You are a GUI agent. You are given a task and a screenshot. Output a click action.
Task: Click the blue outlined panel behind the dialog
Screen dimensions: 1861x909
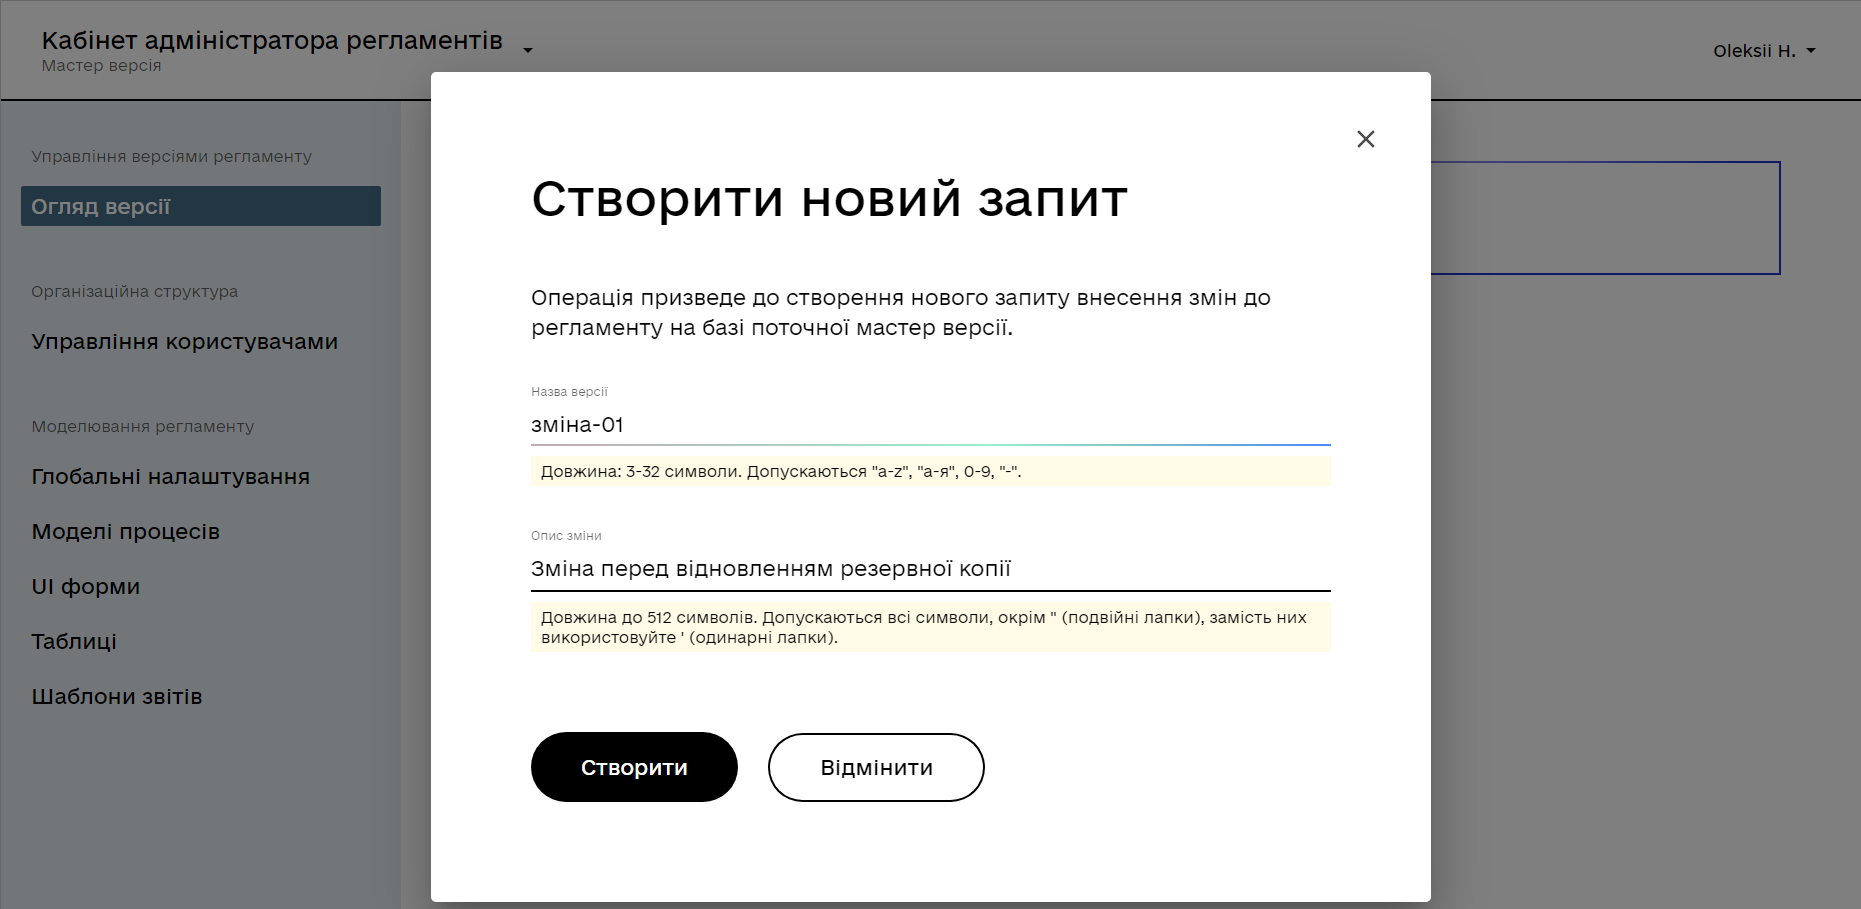[1605, 218]
